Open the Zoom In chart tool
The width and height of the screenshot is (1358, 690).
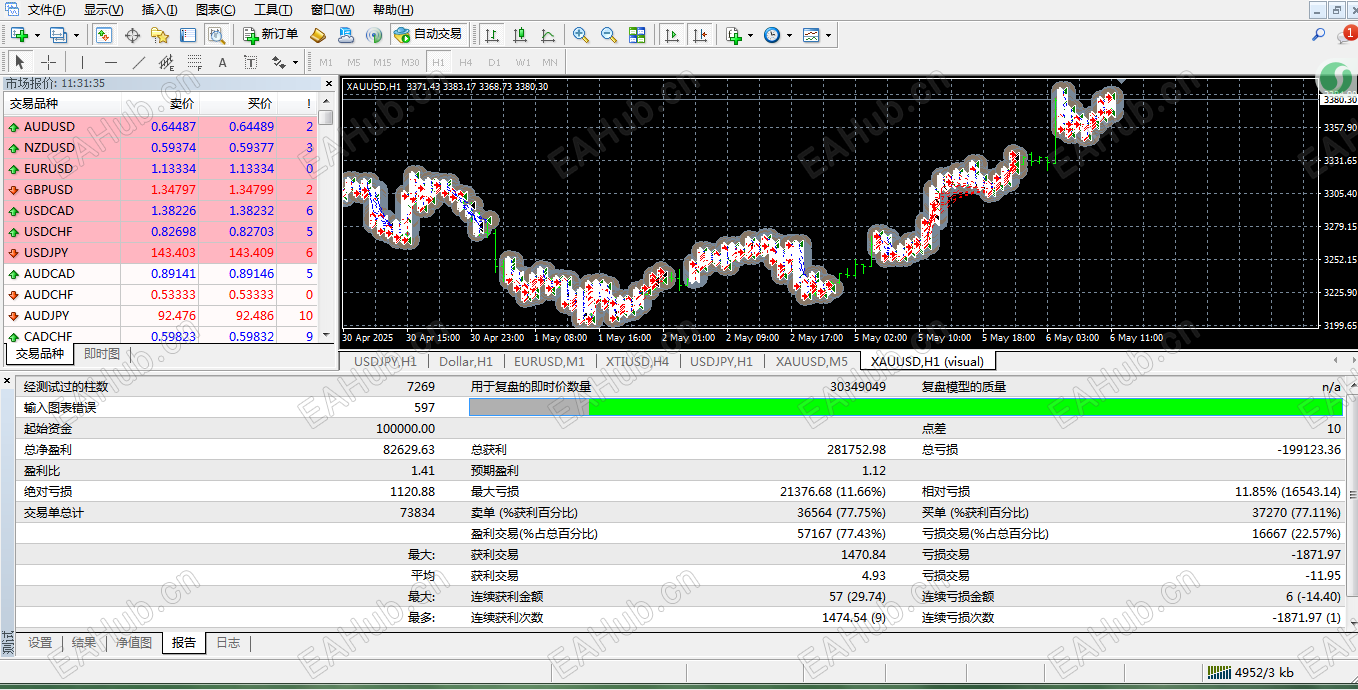tap(580, 35)
